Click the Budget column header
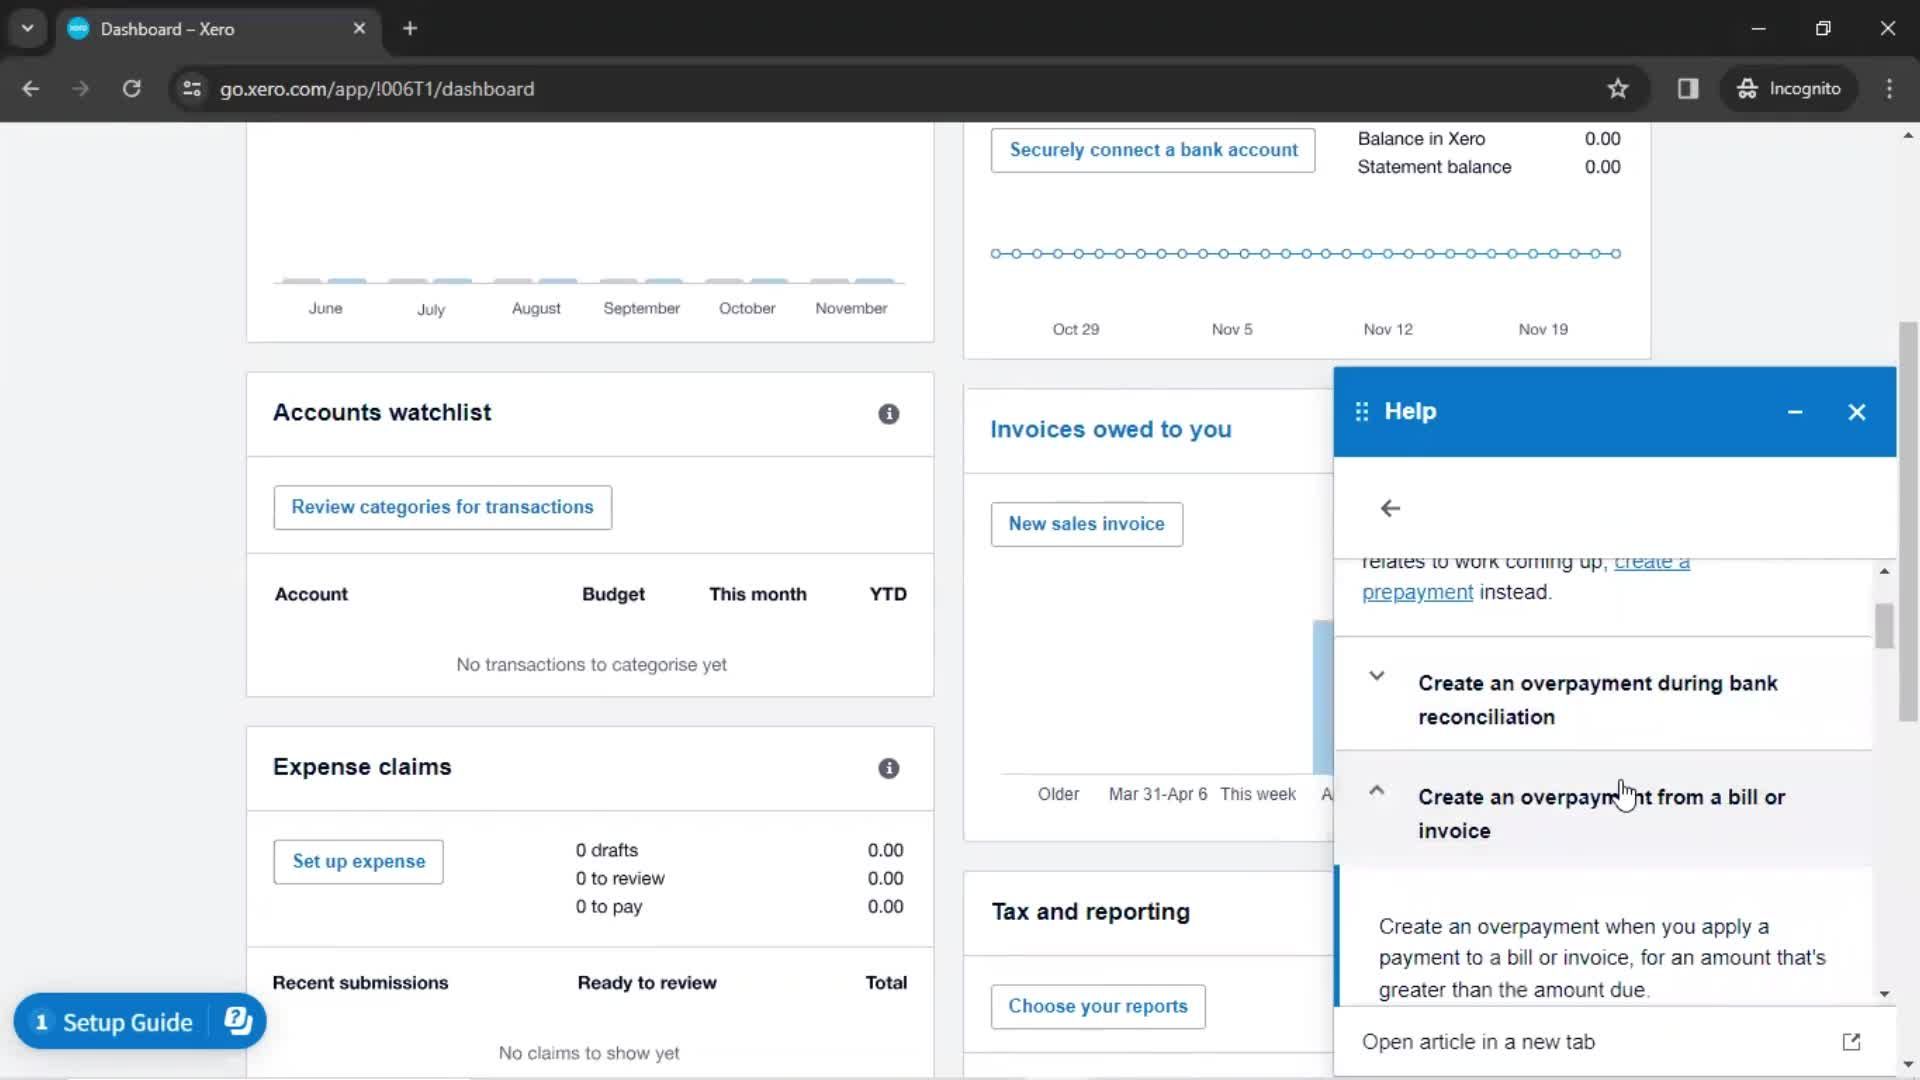Screen dimensions: 1920x1080 pyautogui.click(x=613, y=594)
